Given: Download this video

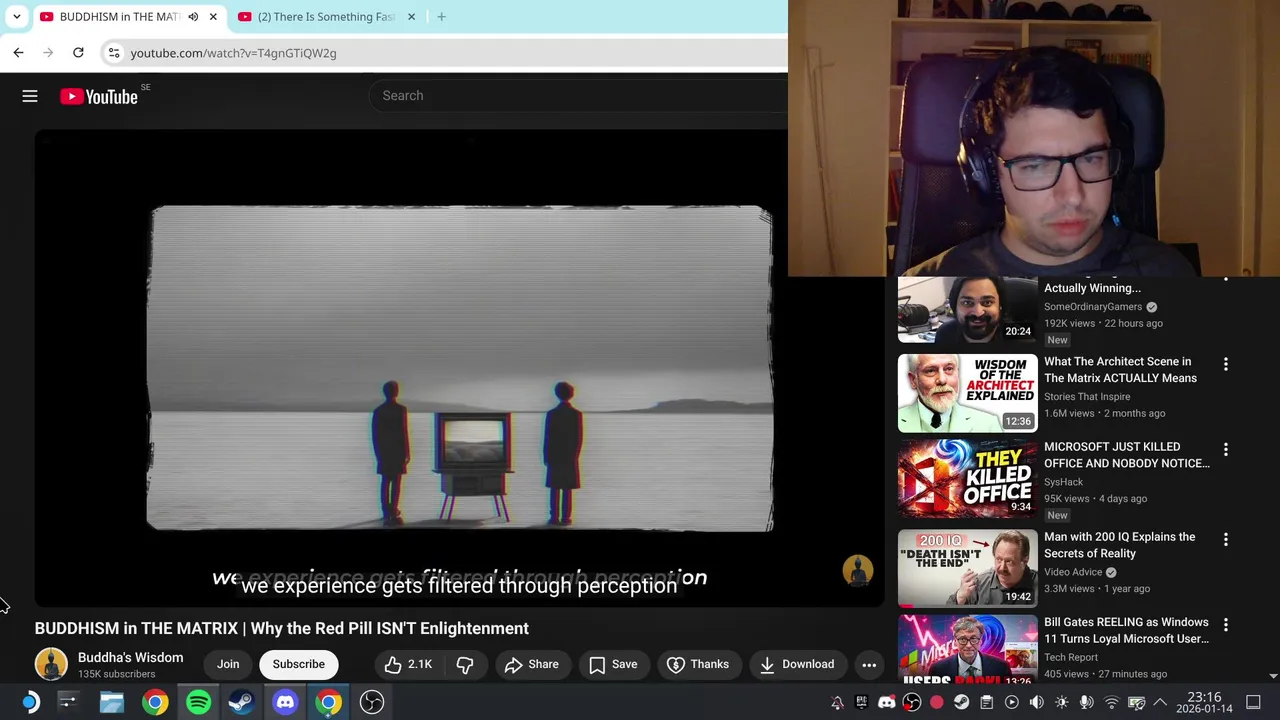Looking at the screenshot, I should [x=797, y=664].
